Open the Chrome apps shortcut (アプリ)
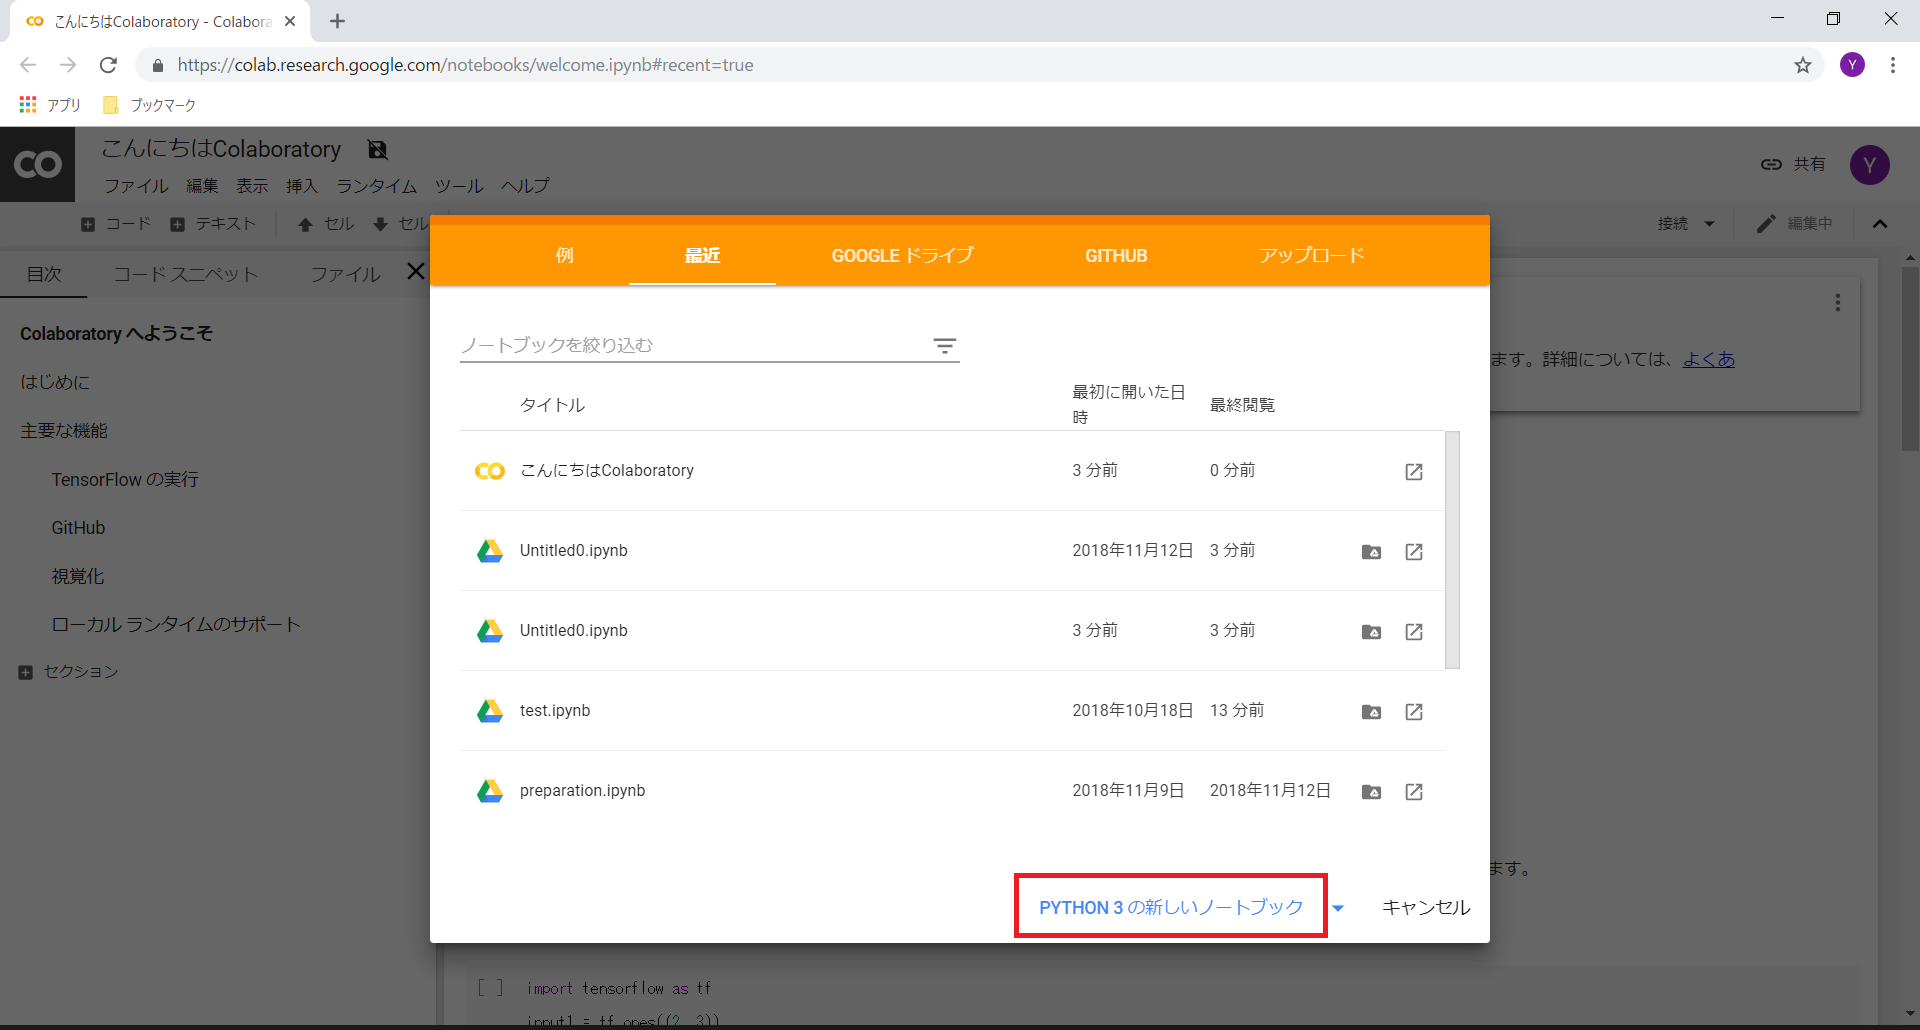 (50, 105)
